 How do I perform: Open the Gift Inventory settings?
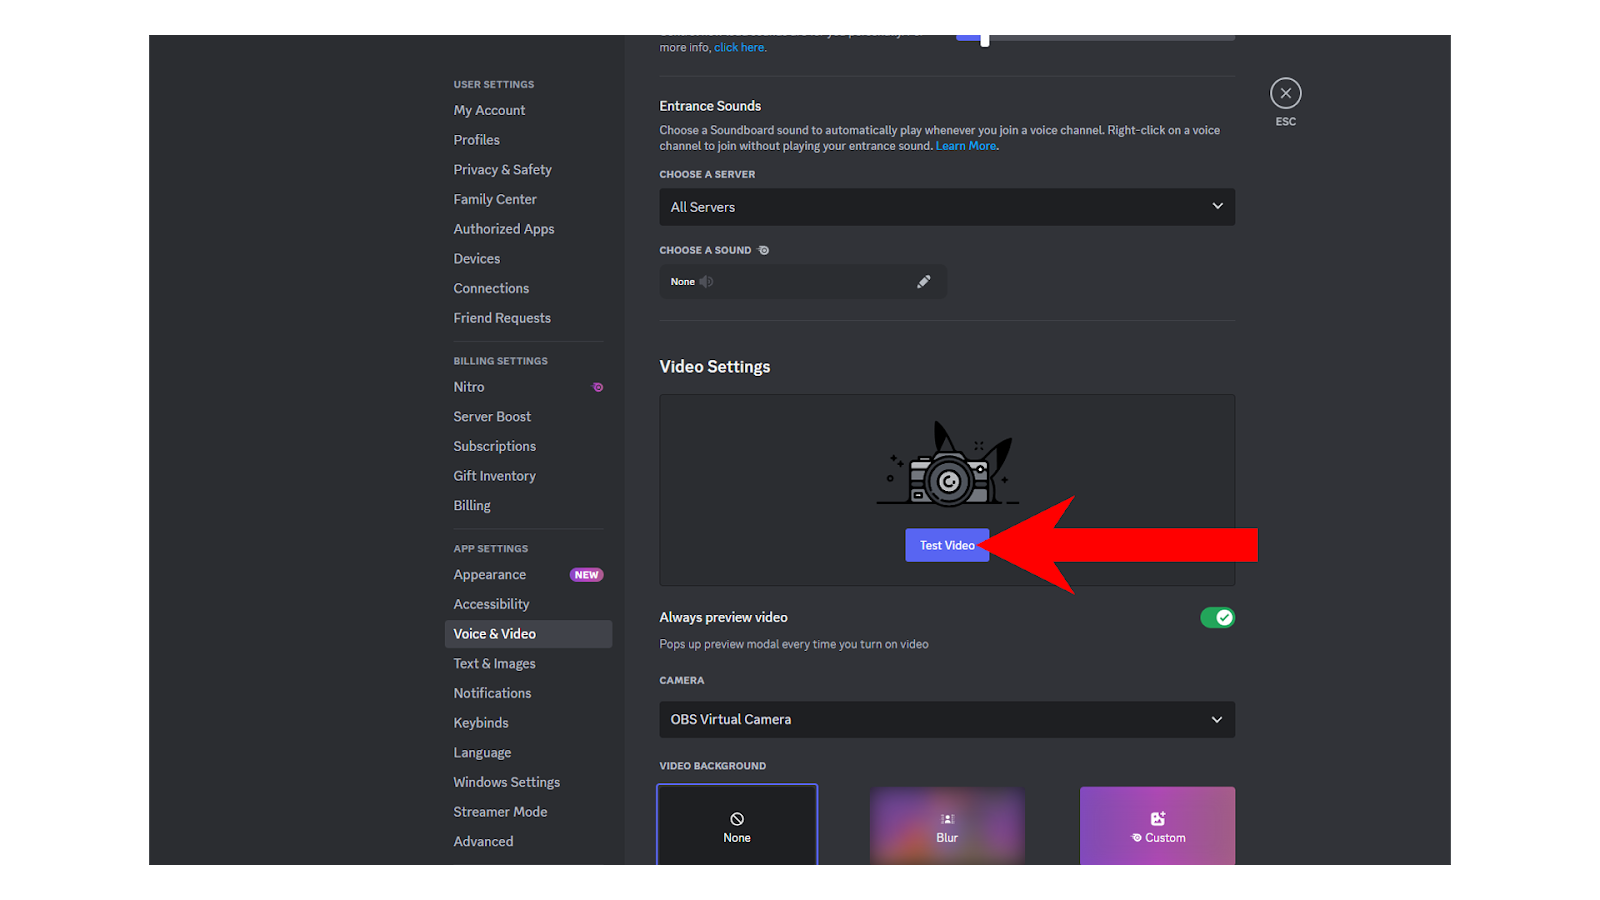494,475
